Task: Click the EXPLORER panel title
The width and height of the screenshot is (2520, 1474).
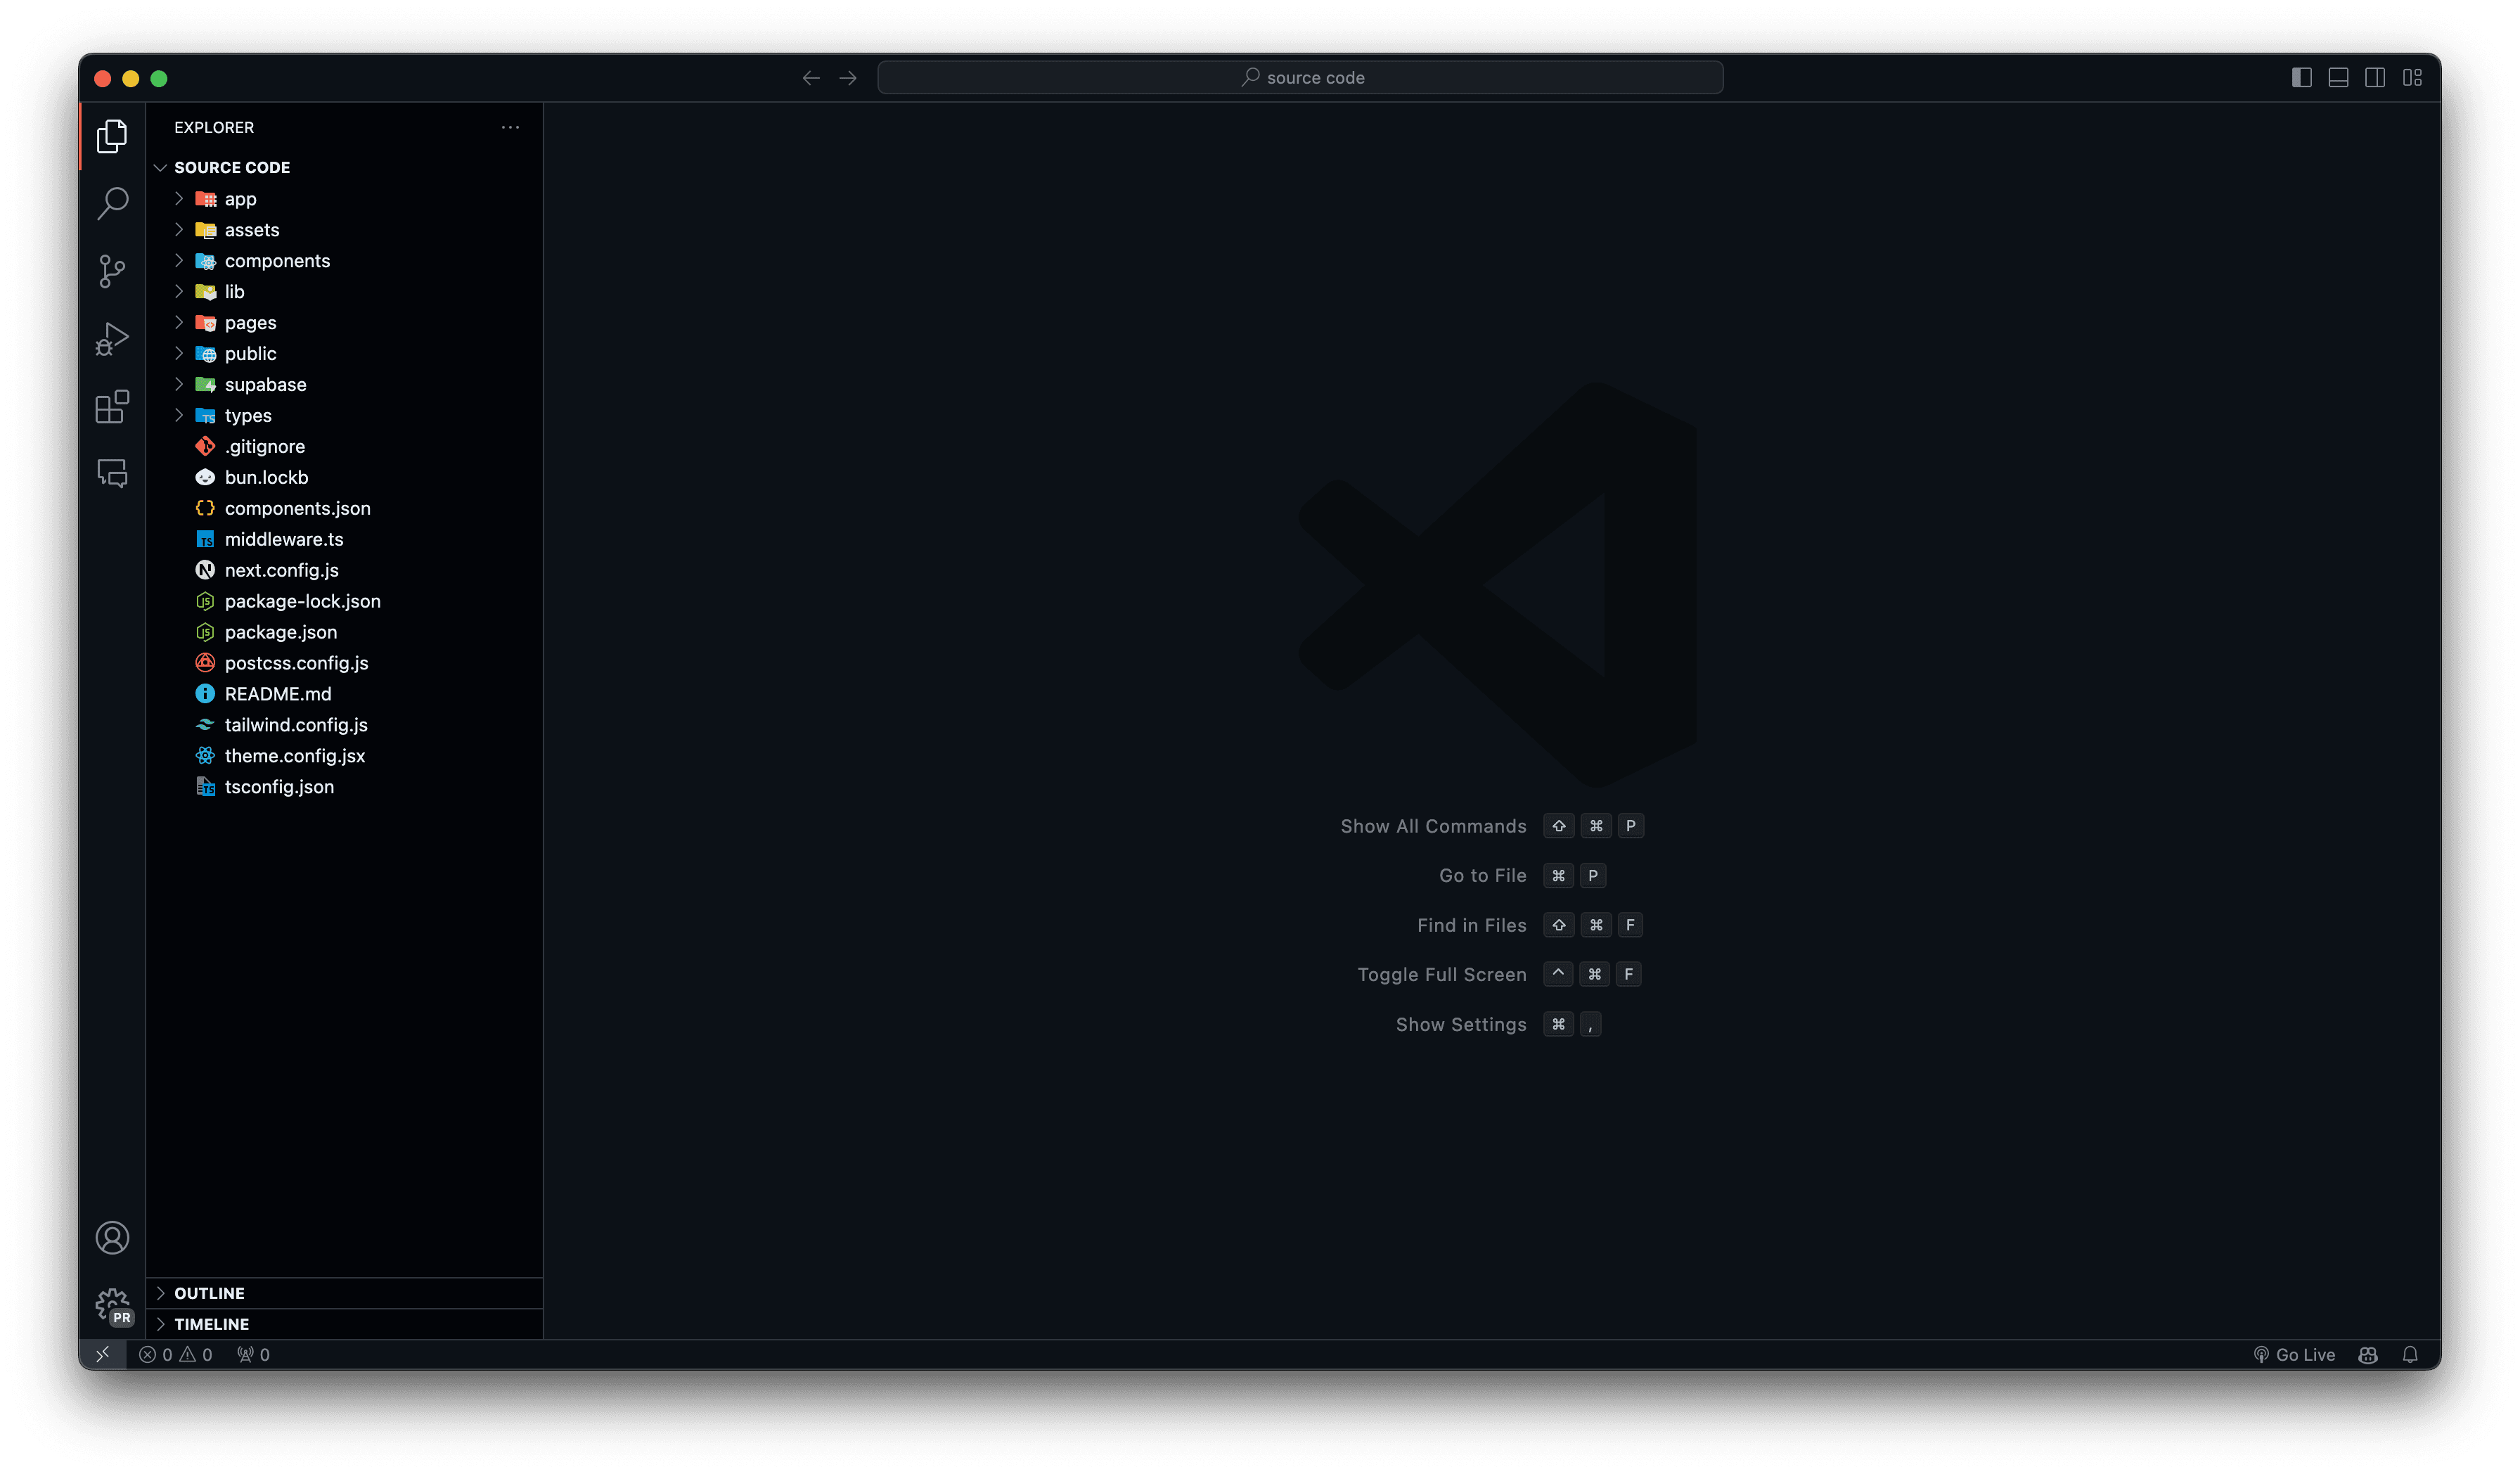Action: 214,127
